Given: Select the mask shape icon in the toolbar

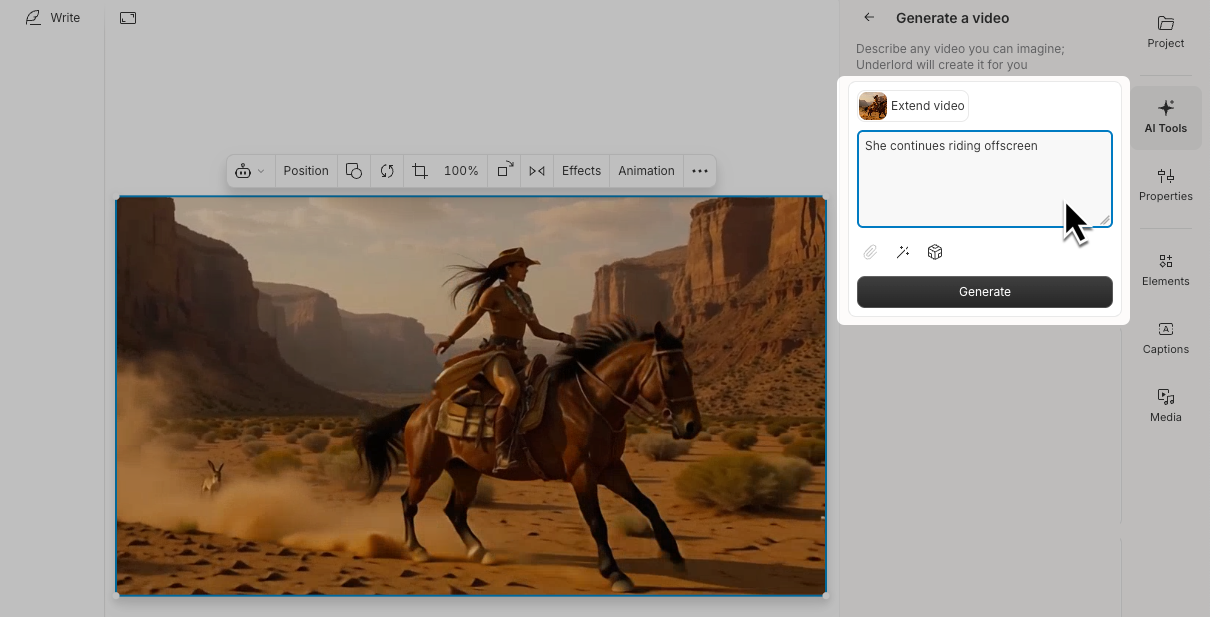Looking at the screenshot, I should [354, 171].
